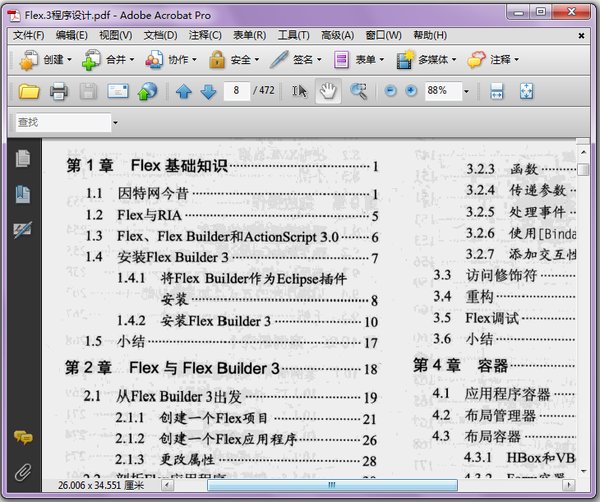Click the Secure padlock icon
This screenshot has height=502, width=600.
pyautogui.click(x=217, y=60)
